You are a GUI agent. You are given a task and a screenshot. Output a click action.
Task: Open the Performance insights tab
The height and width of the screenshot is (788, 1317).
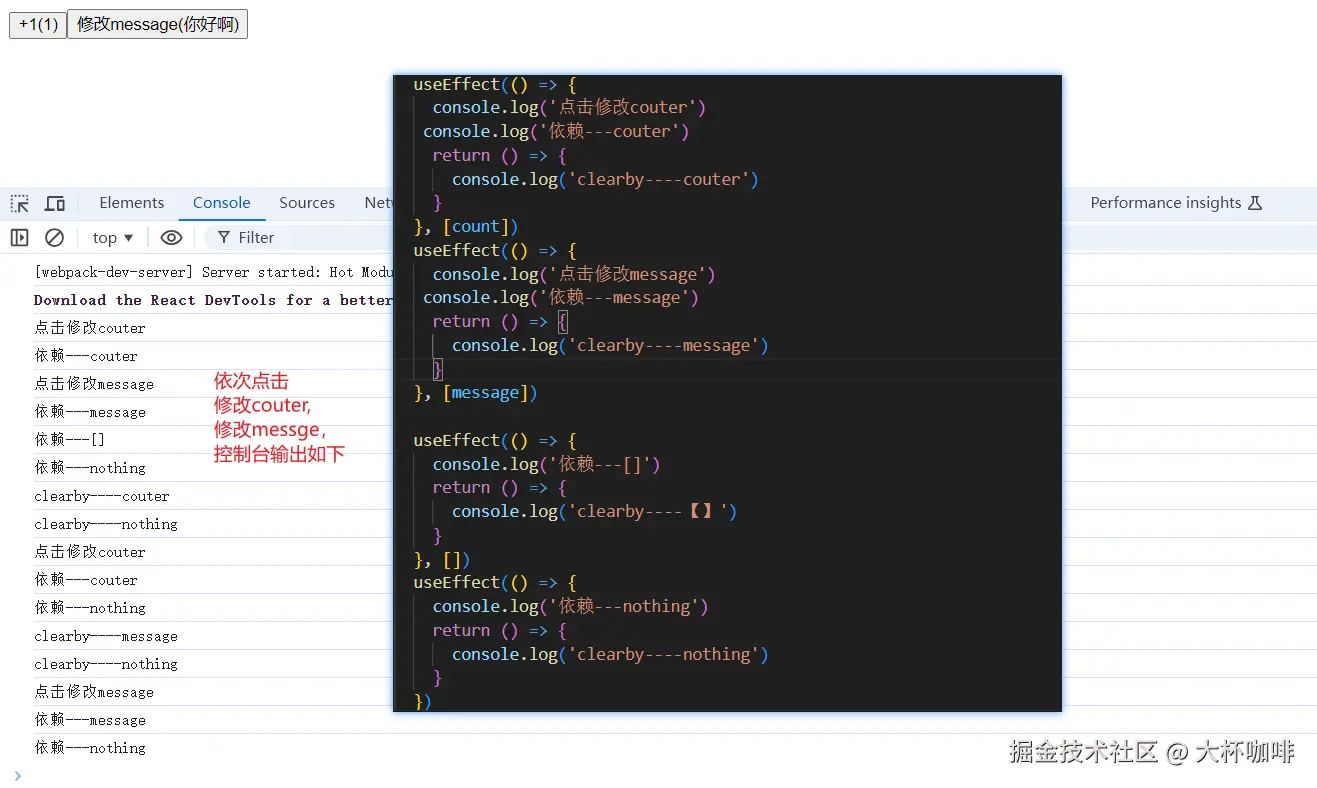[x=1176, y=203]
